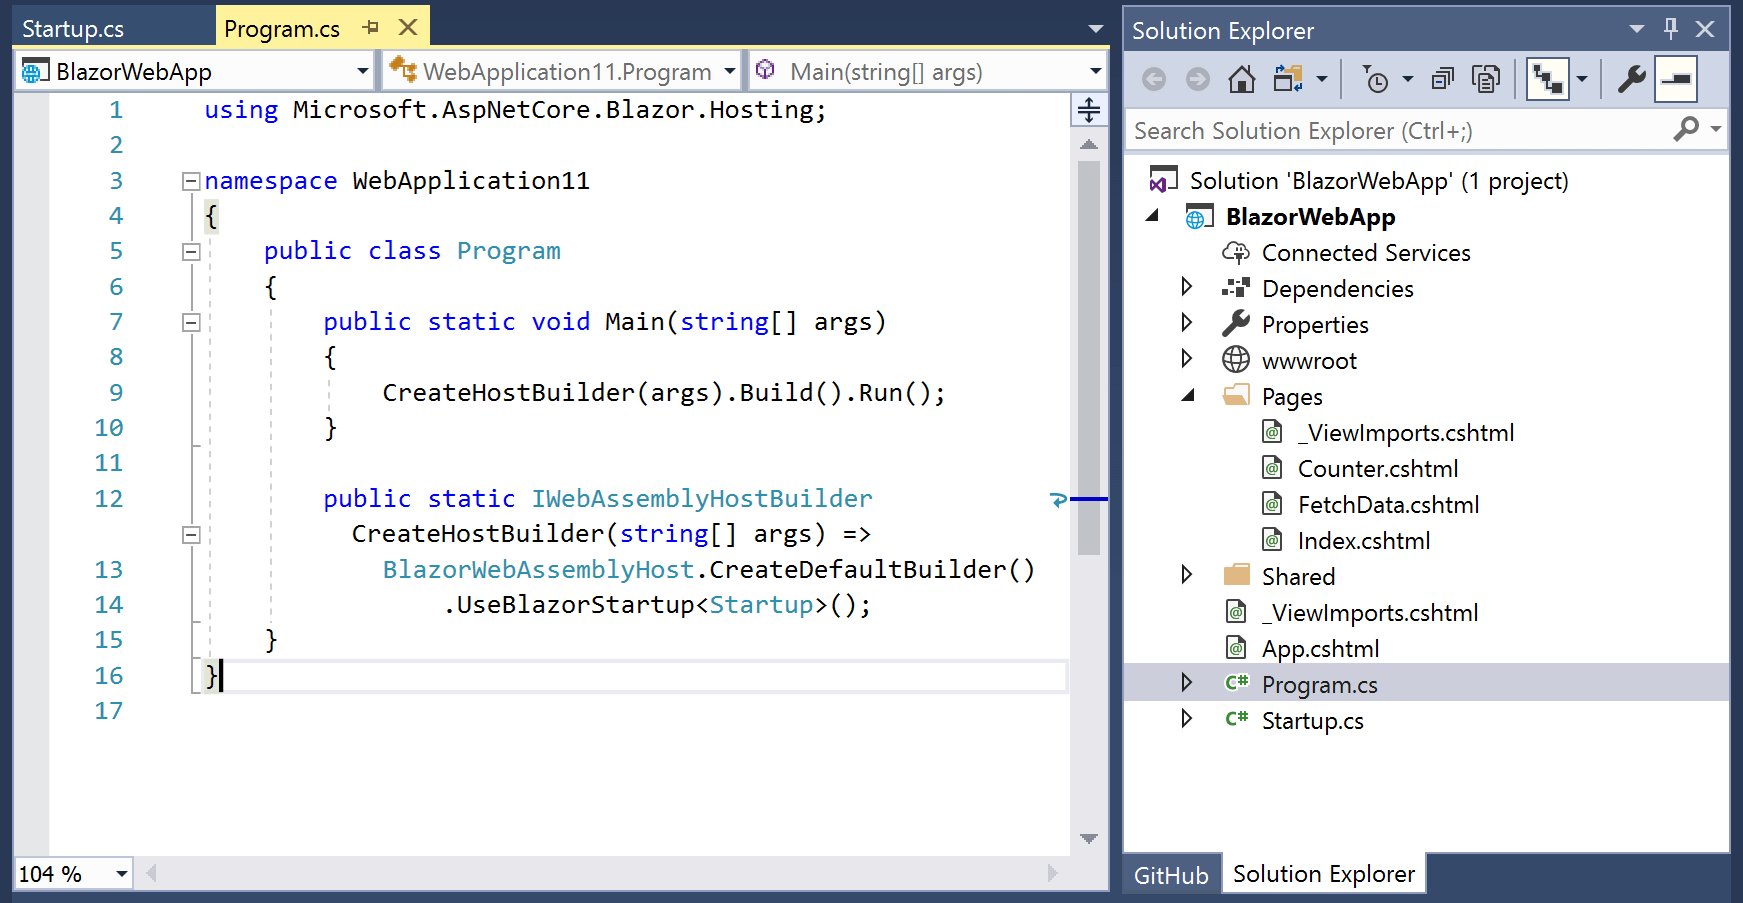This screenshot has width=1743, height=903.
Task: Click the search magnifier in Solution Explorer
Action: pyautogui.click(x=1686, y=130)
